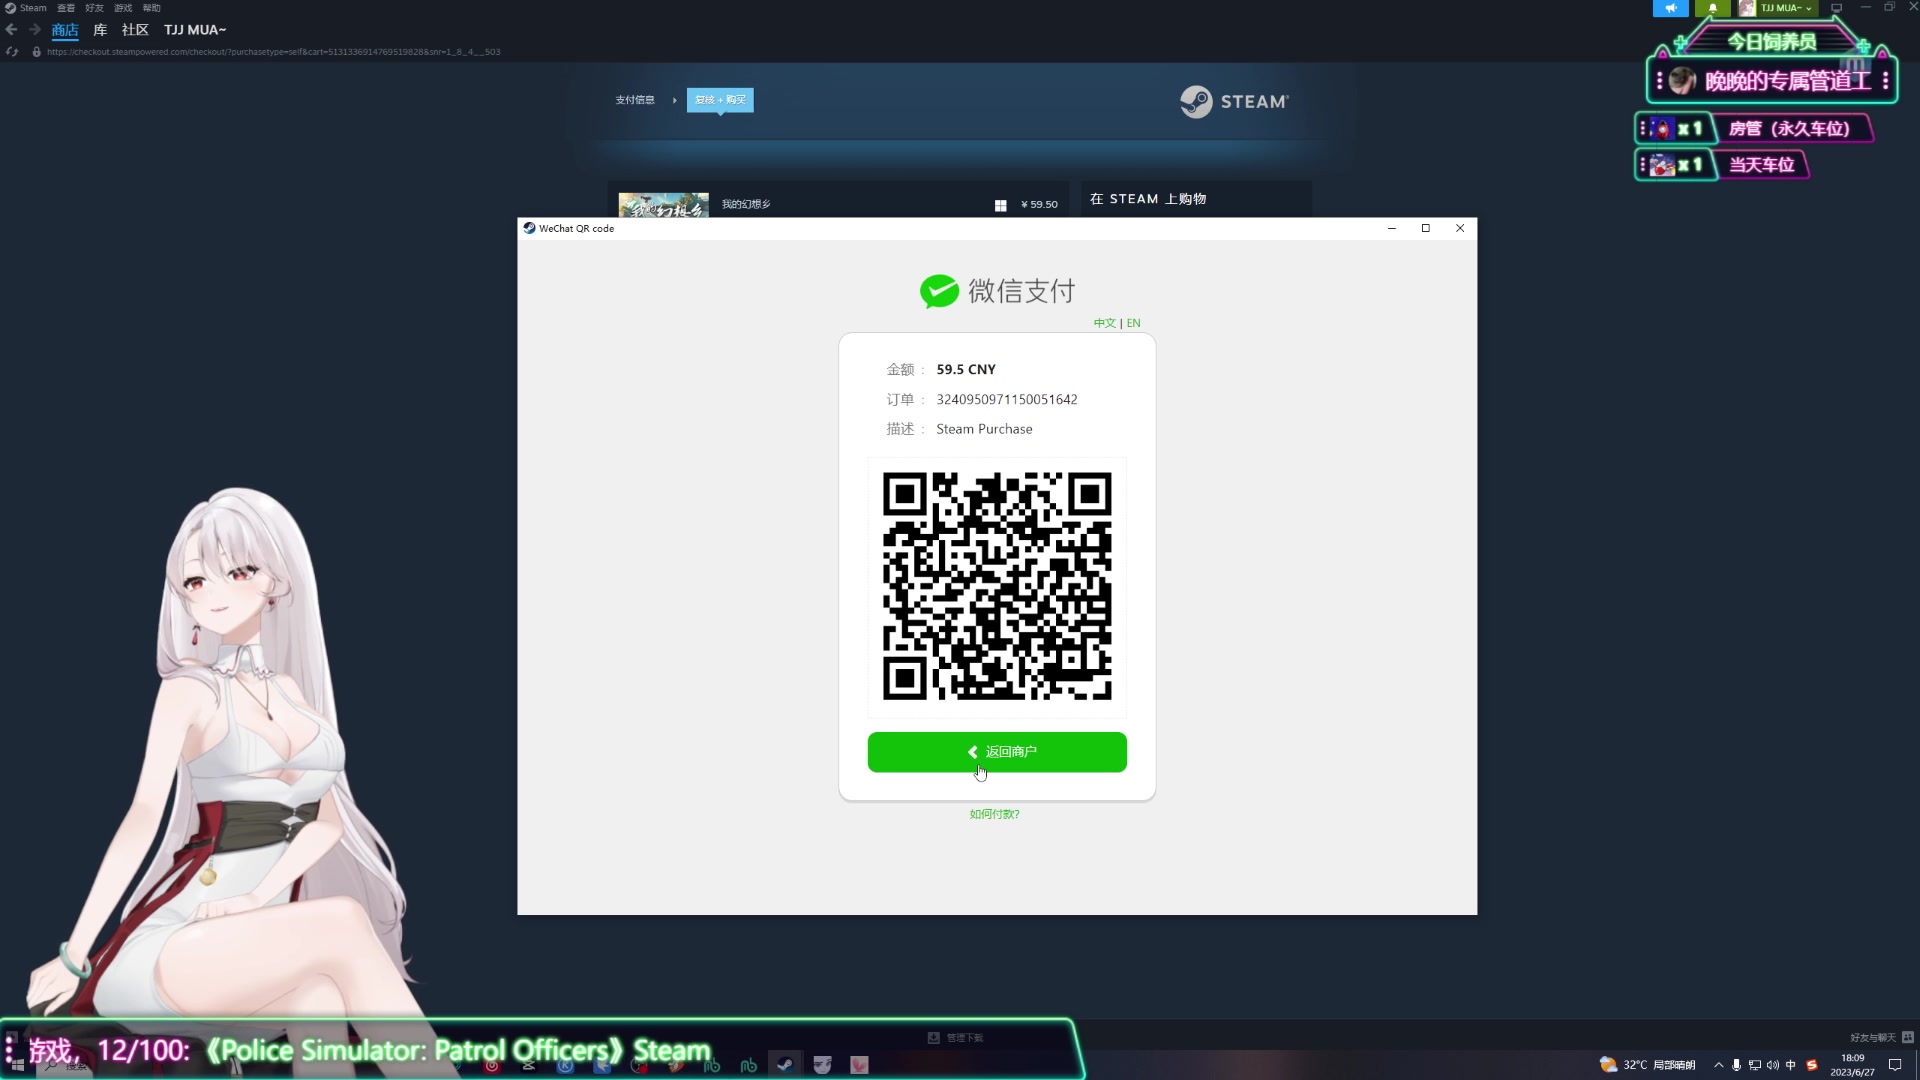The image size is (1920, 1080).
Task: Click the 我的幻想乡 game thumbnail
Action: pos(663,204)
